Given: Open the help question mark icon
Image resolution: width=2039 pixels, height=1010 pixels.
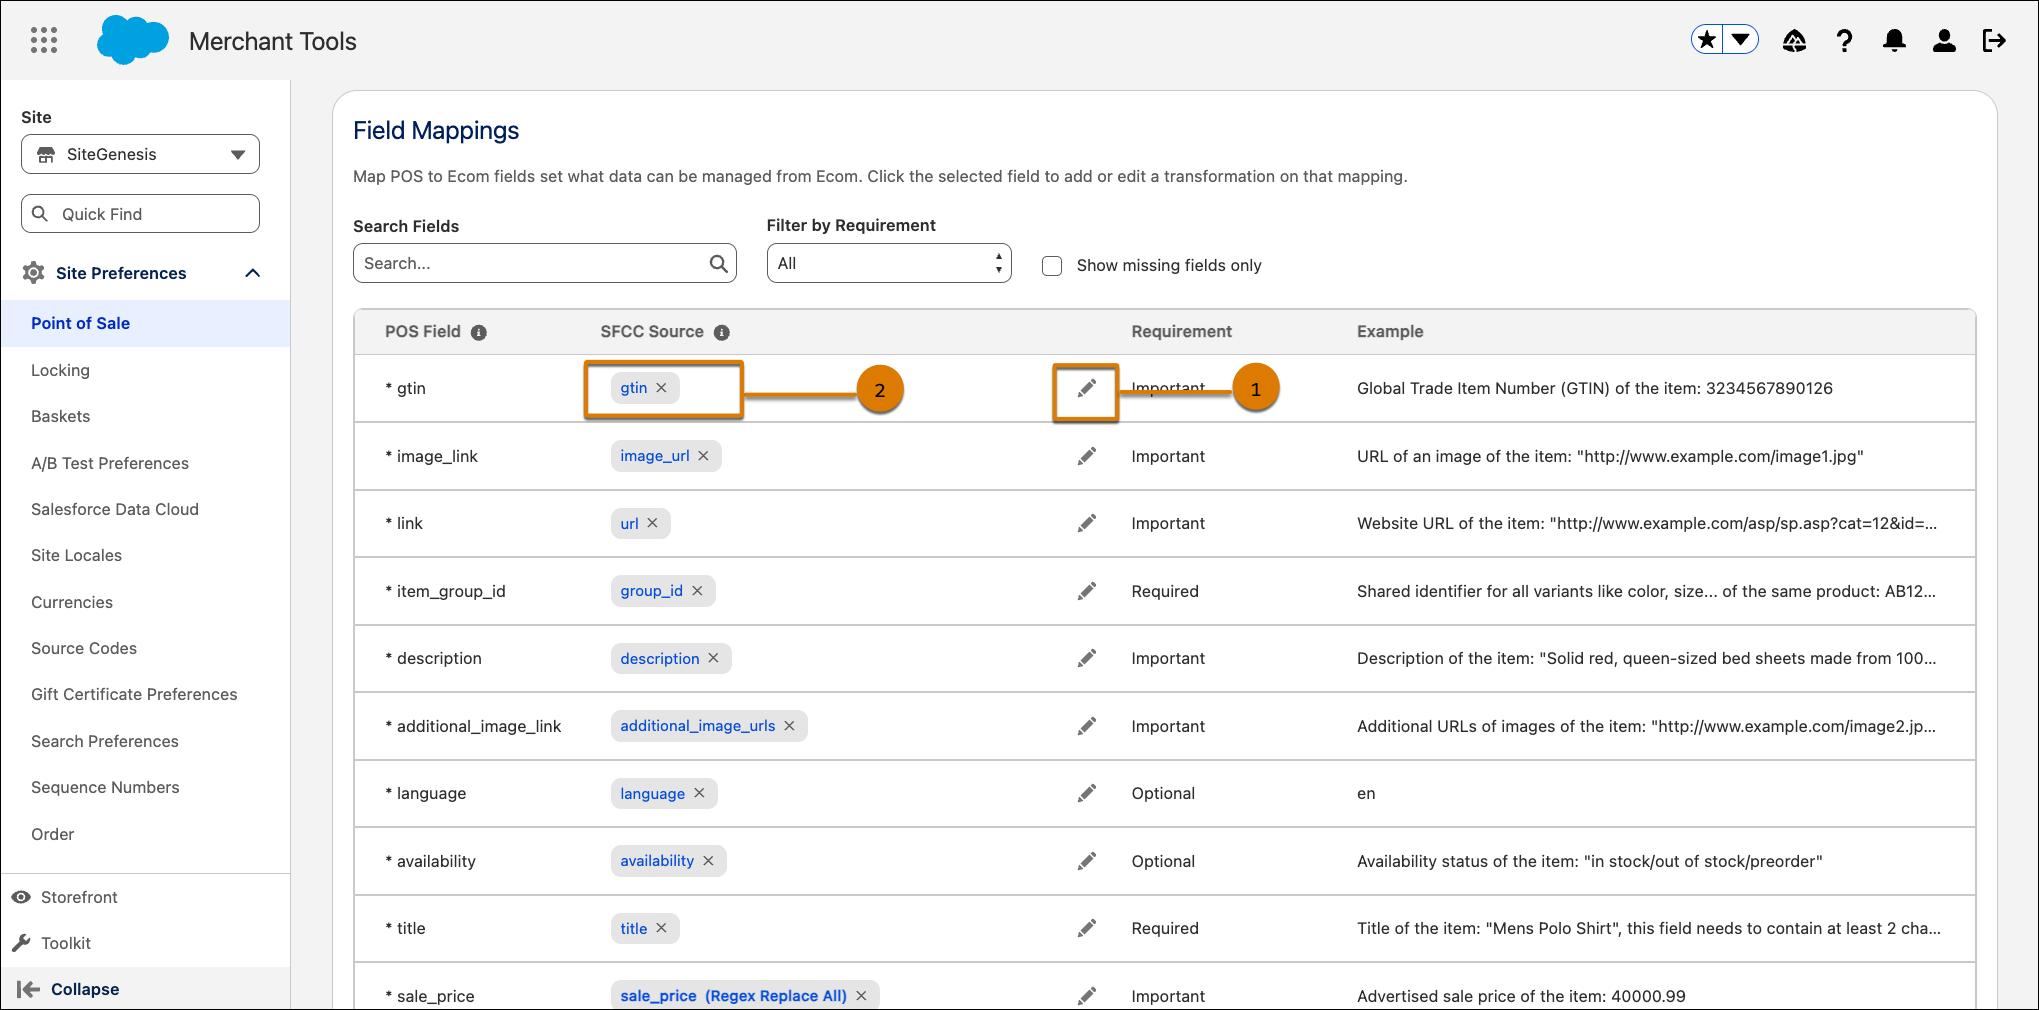Looking at the screenshot, I should click(x=1844, y=41).
